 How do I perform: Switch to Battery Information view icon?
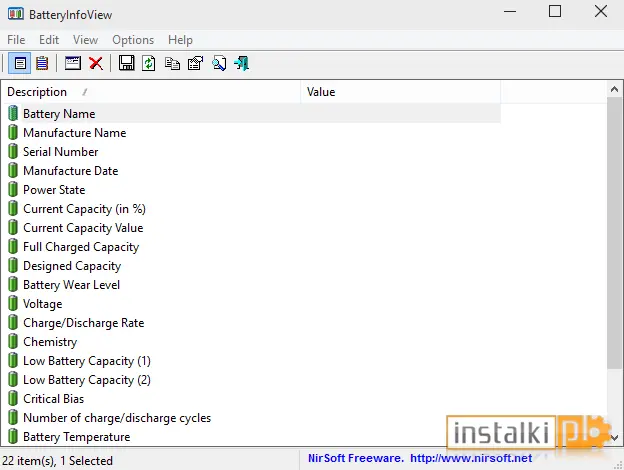pyautogui.click(x=20, y=63)
